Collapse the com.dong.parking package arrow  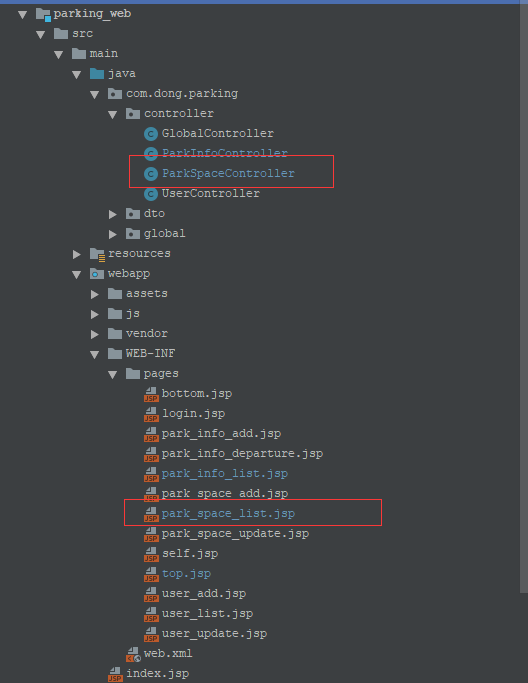coord(95,95)
